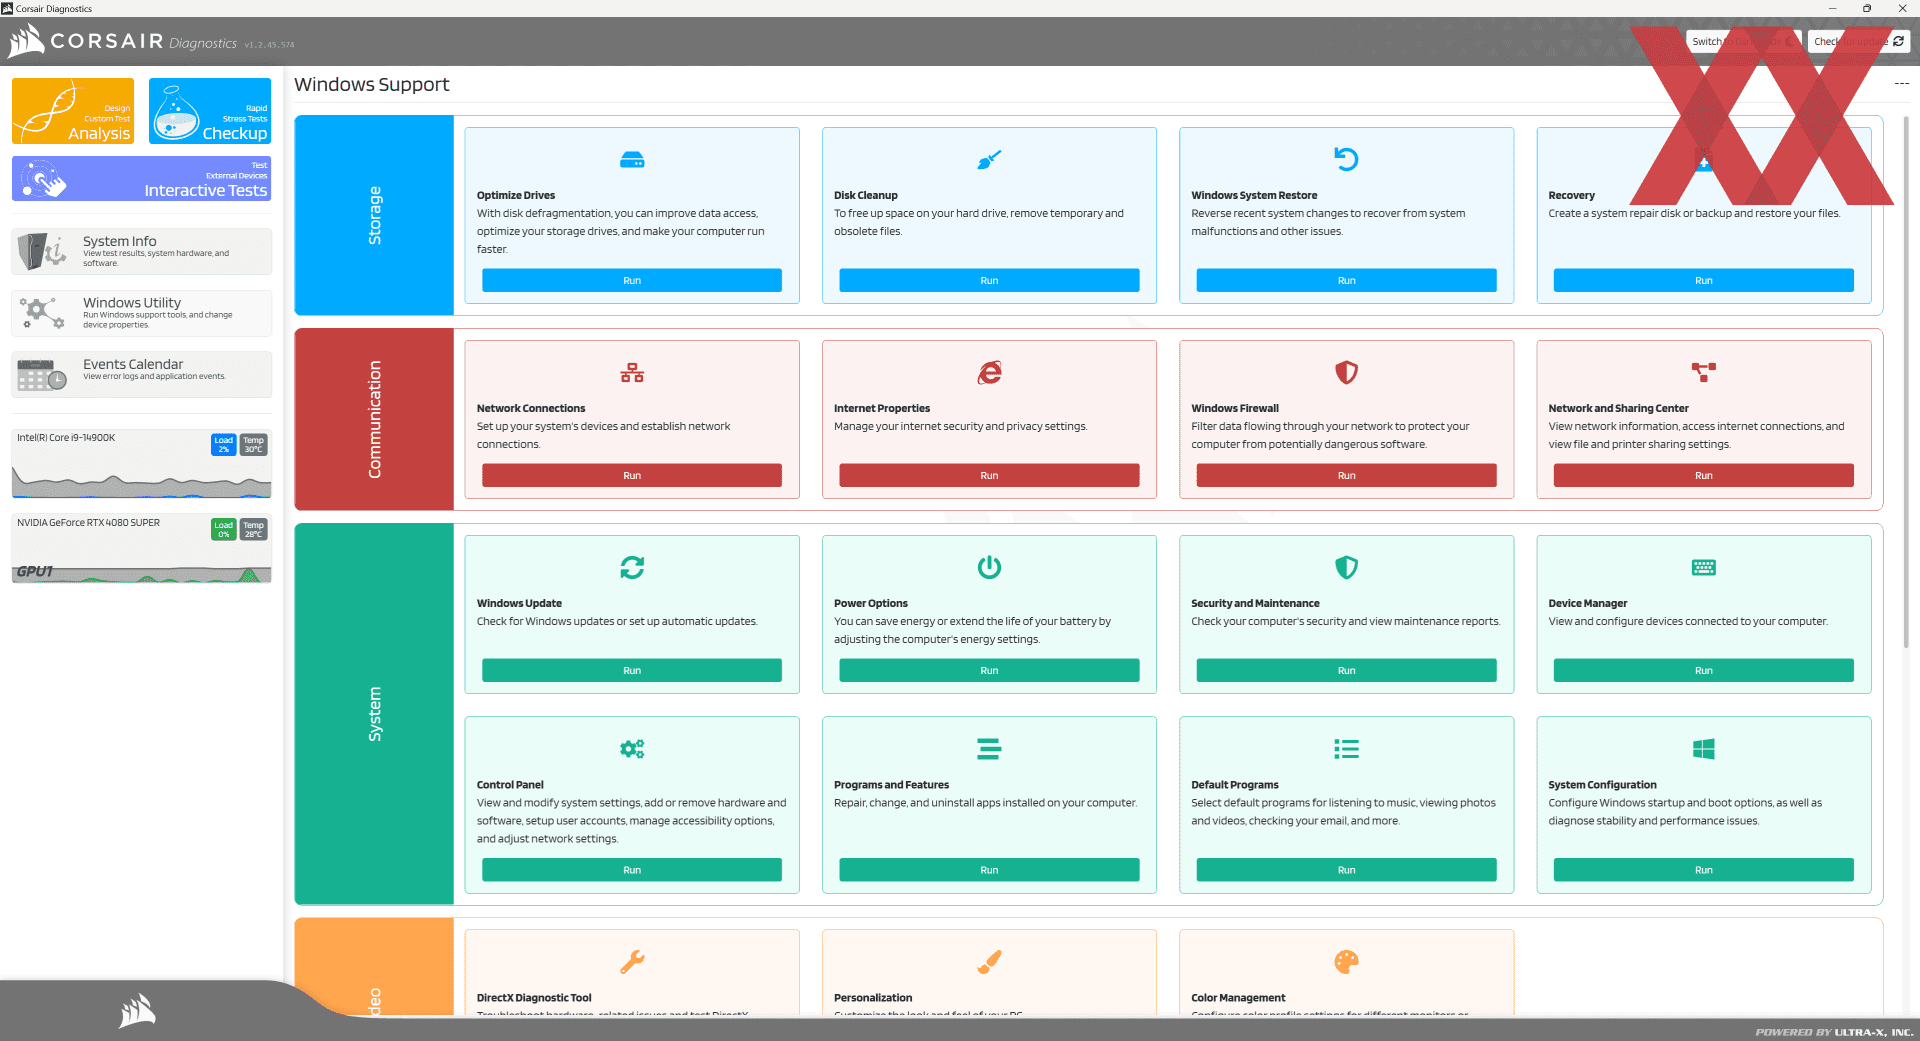This screenshot has width=1920, height=1041.
Task: Click the GPU Load badge
Action: pos(224,529)
